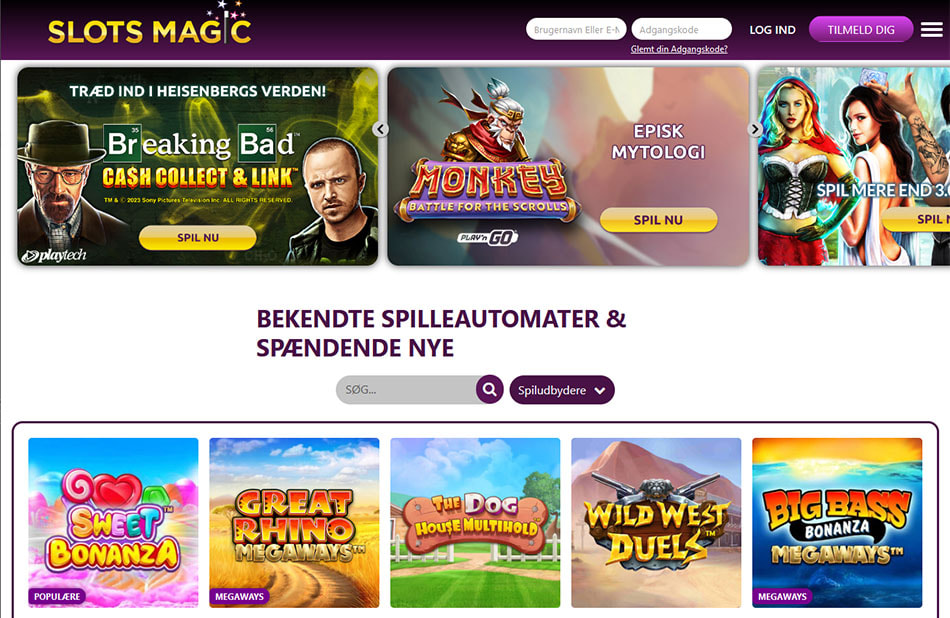Open the Sweet Bonanza game thumbnail
The width and height of the screenshot is (950, 618).
[113, 522]
